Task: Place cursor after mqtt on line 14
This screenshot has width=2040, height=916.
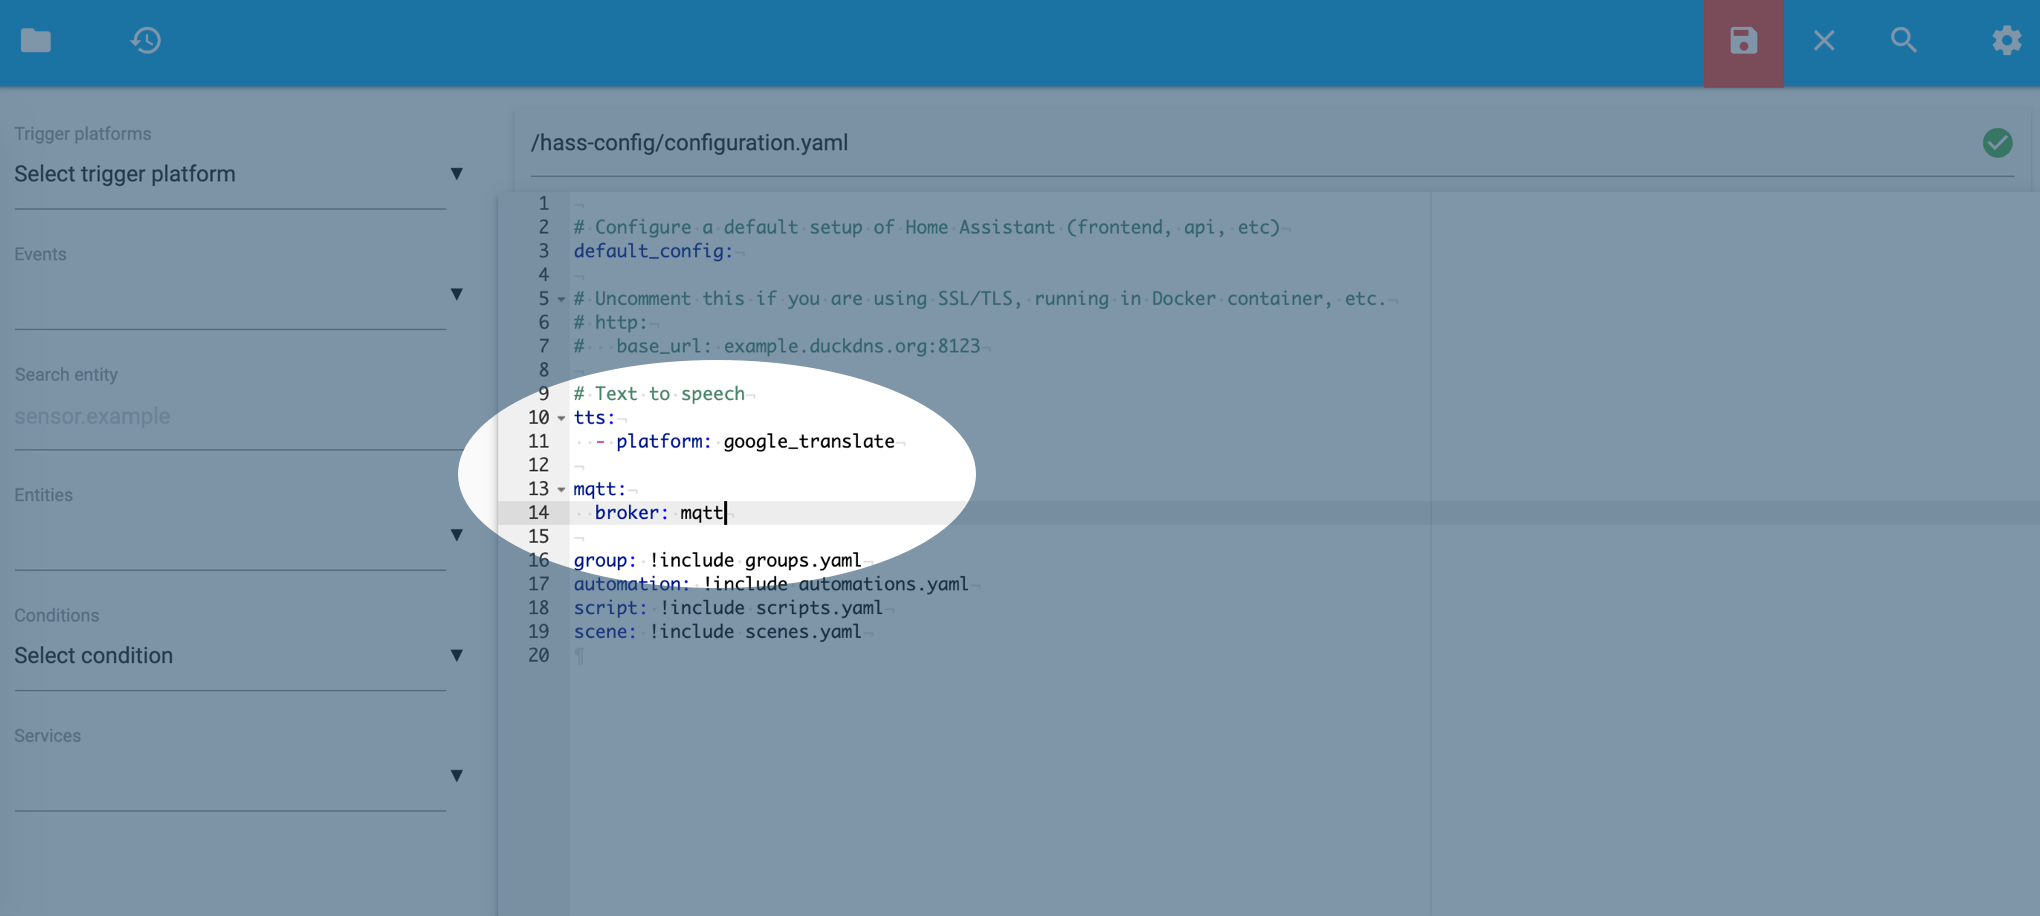Action: [726, 513]
